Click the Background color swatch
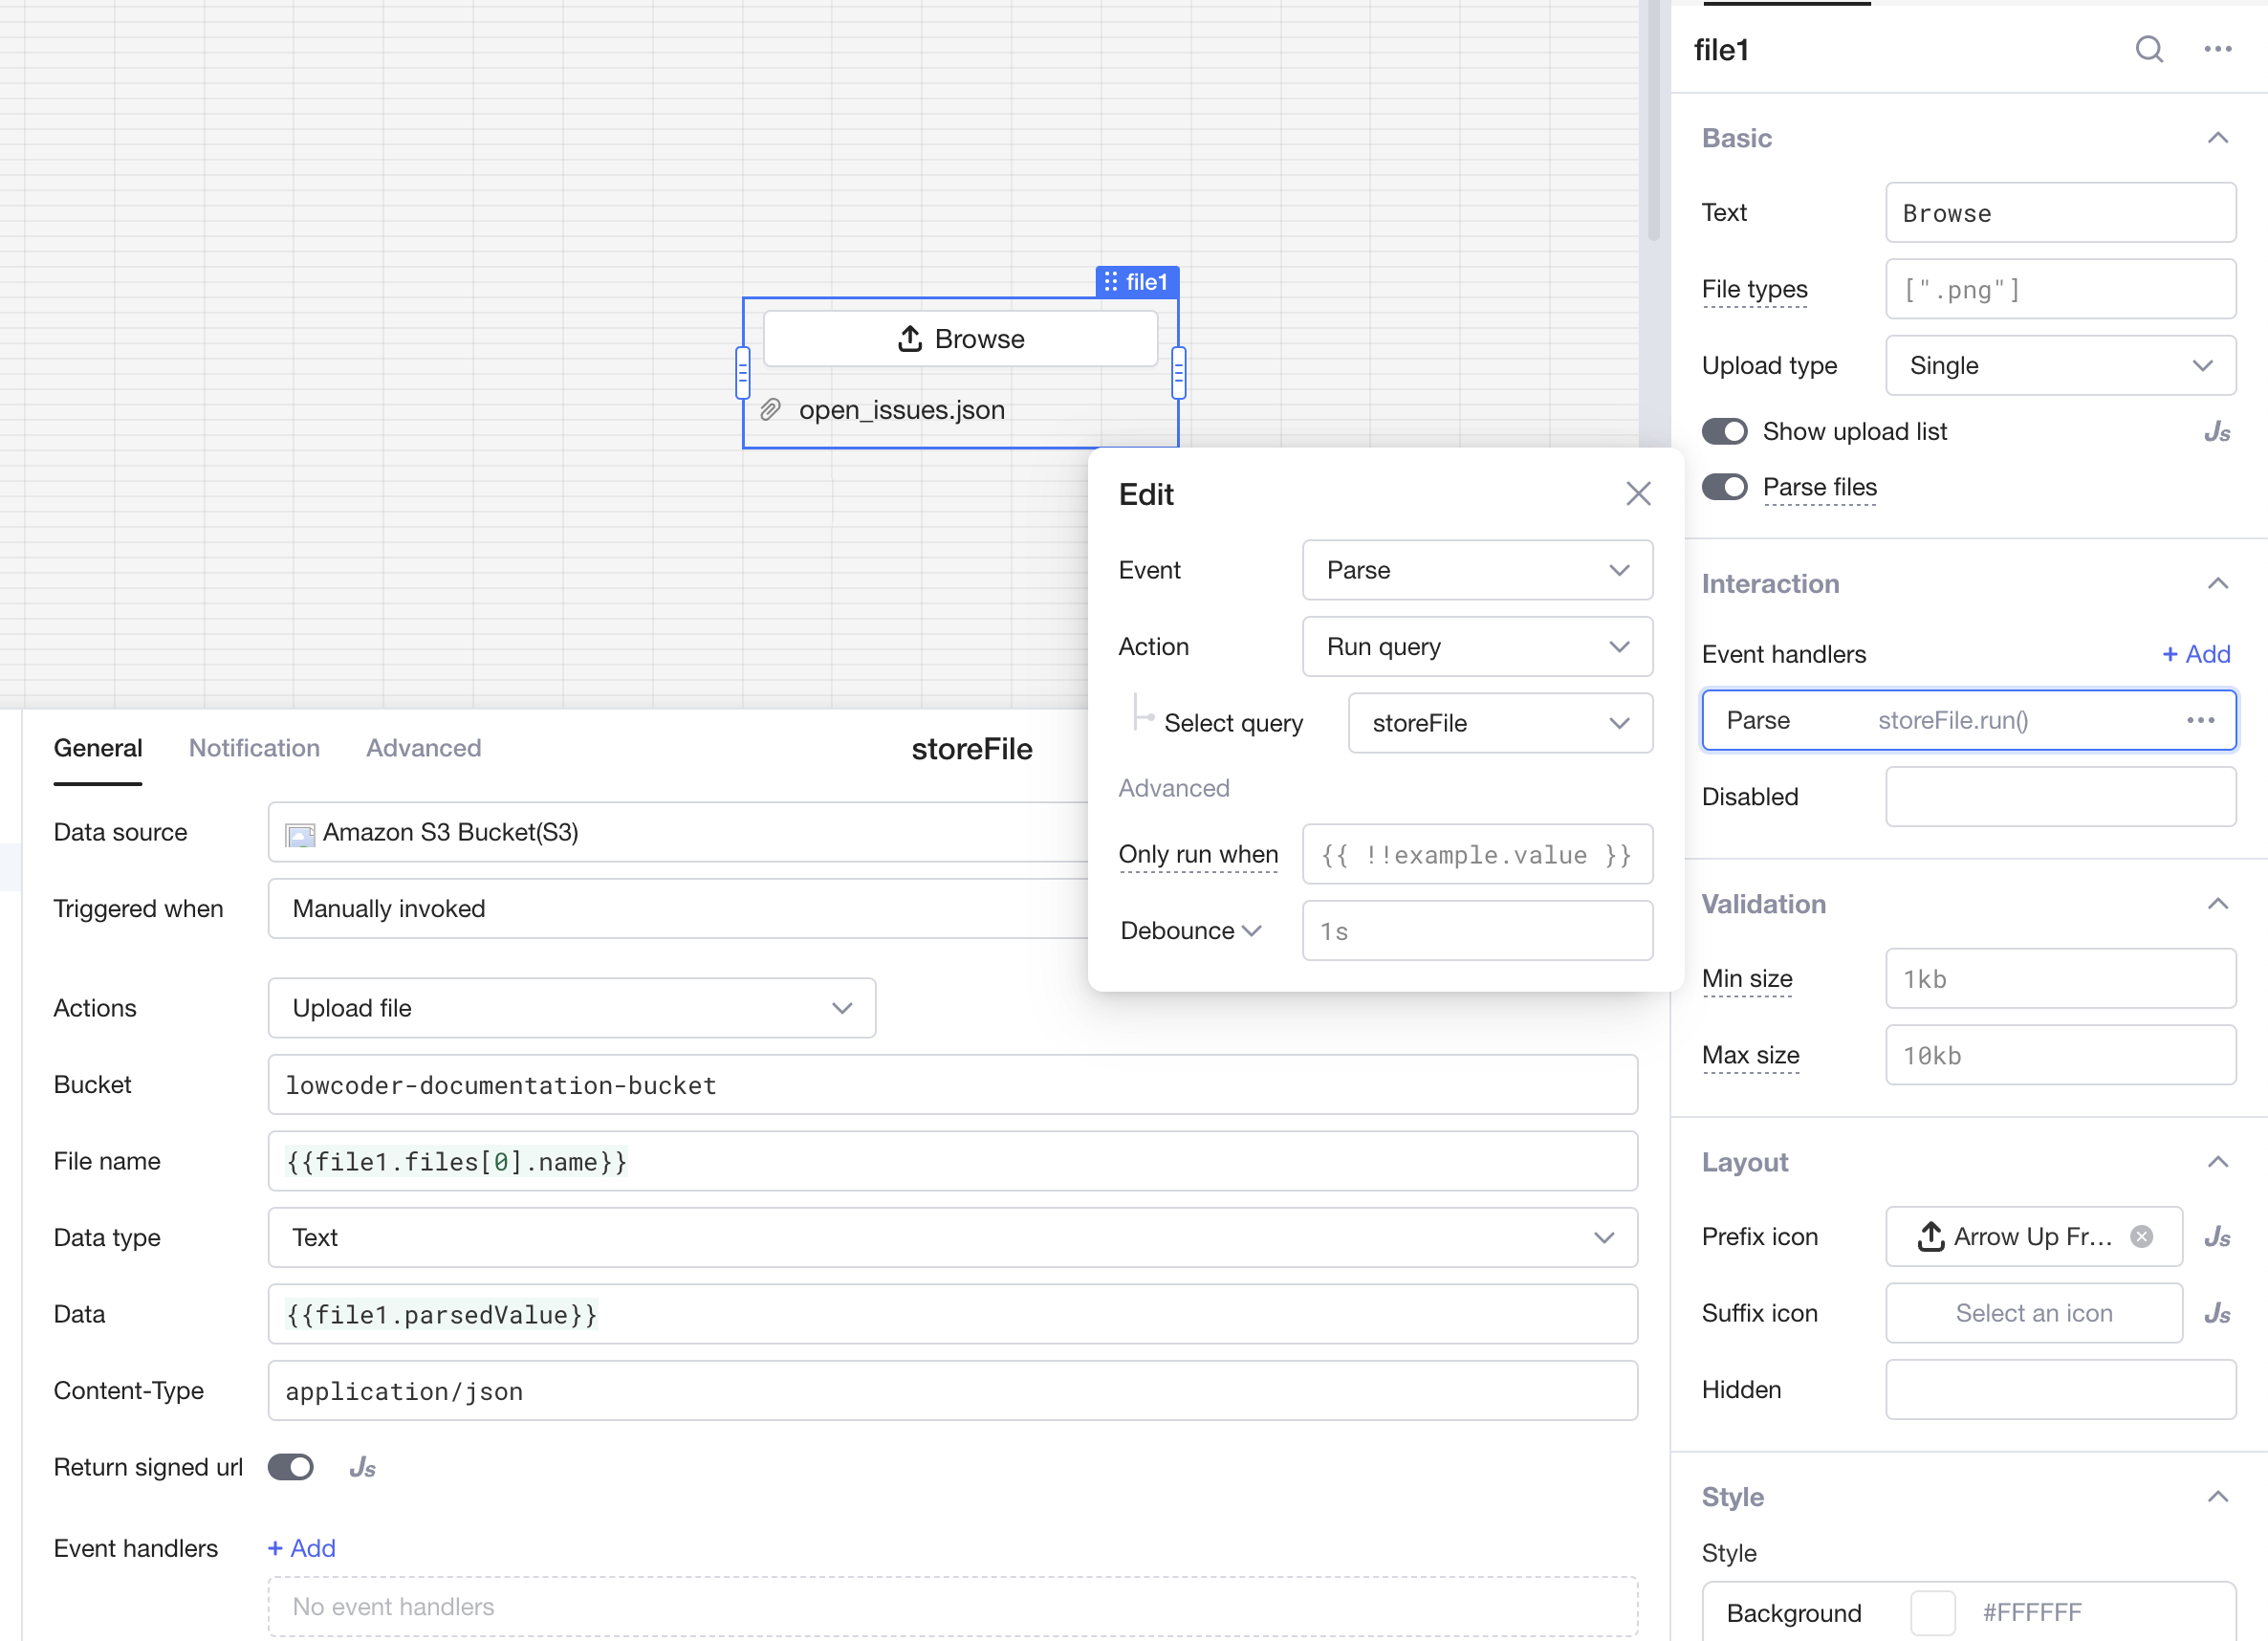 [x=1932, y=1612]
